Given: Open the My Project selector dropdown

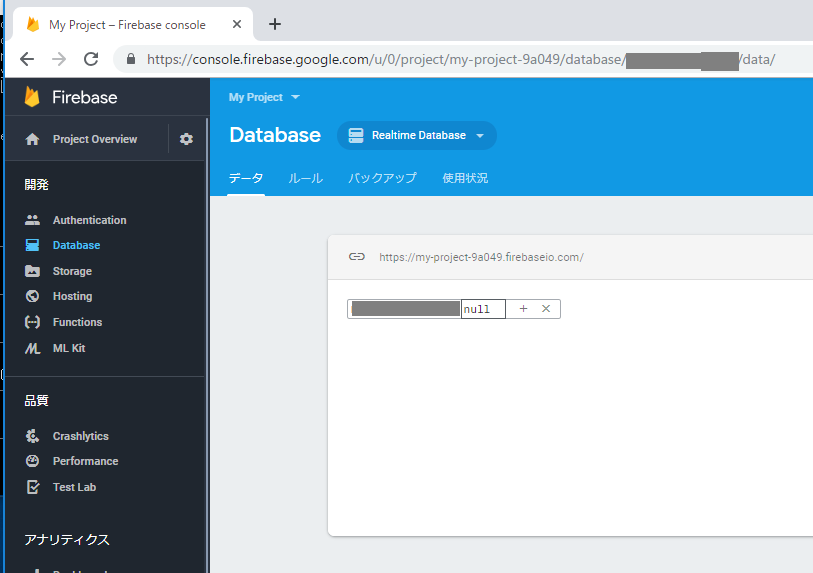Looking at the screenshot, I should tap(264, 97).
